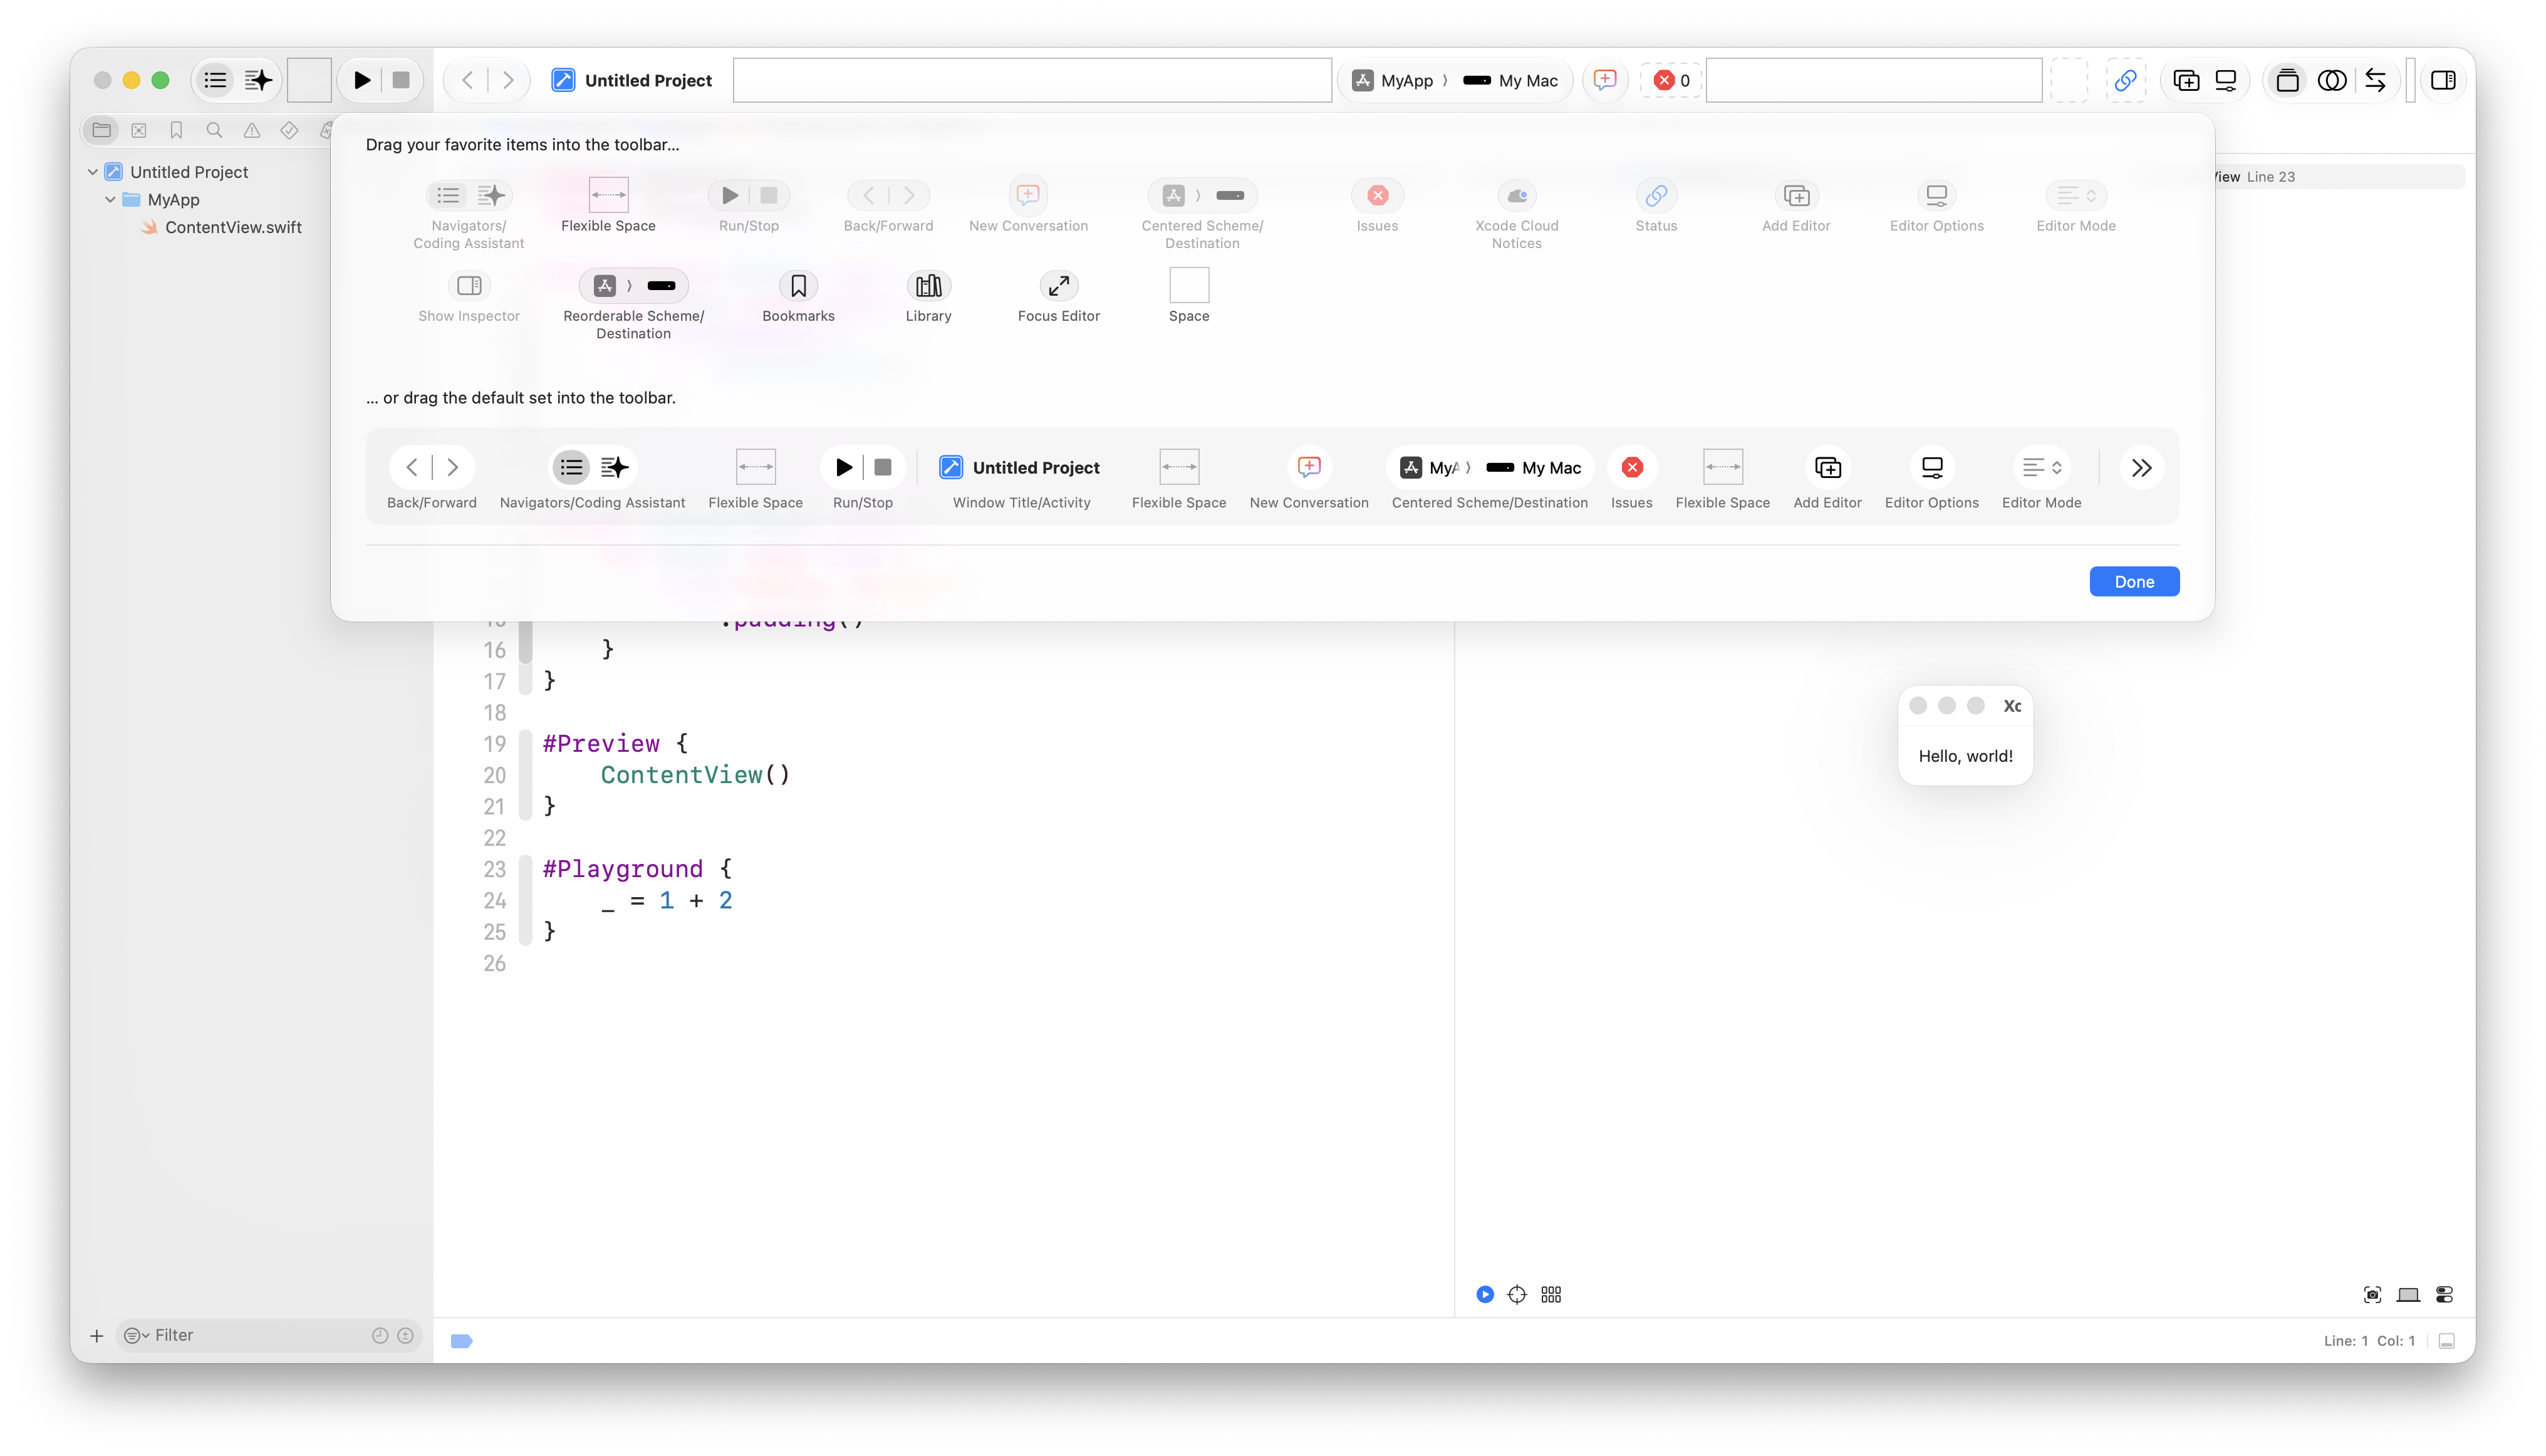Click the Add Editor item in the default set
The image size is (2546, 1456).
coord(1827,479)
